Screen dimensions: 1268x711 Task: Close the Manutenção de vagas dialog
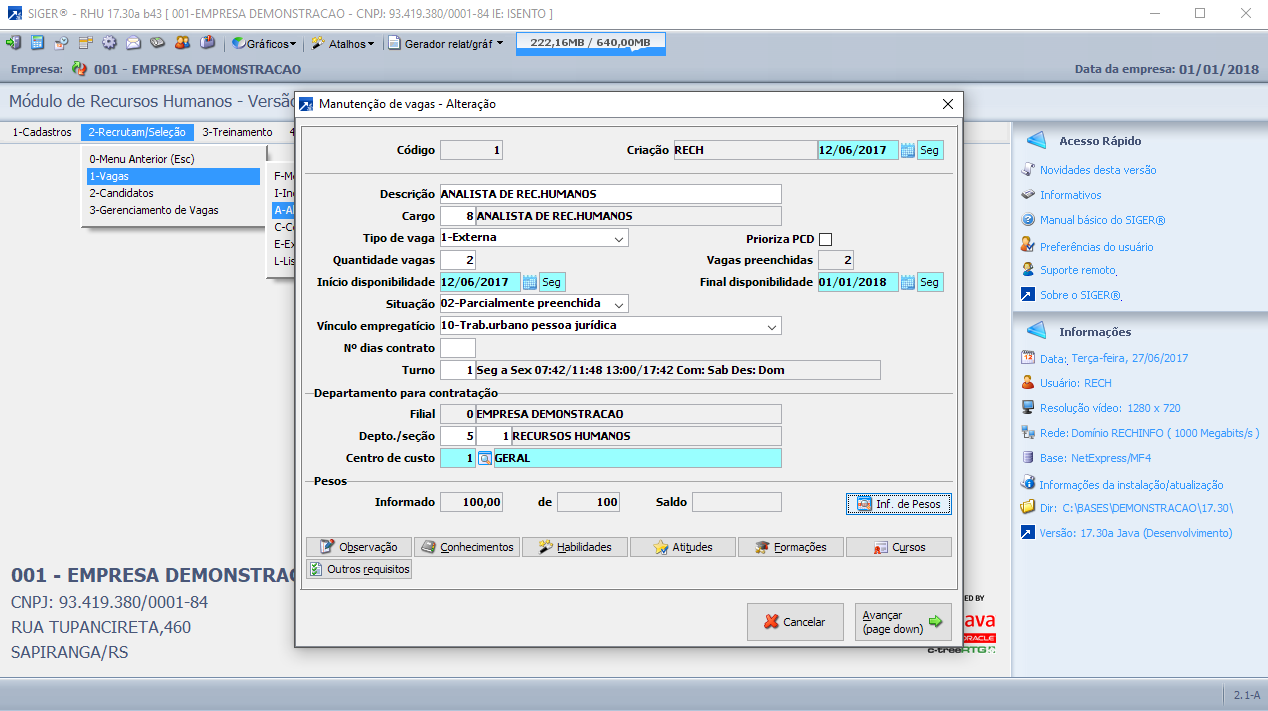(948, 104)
